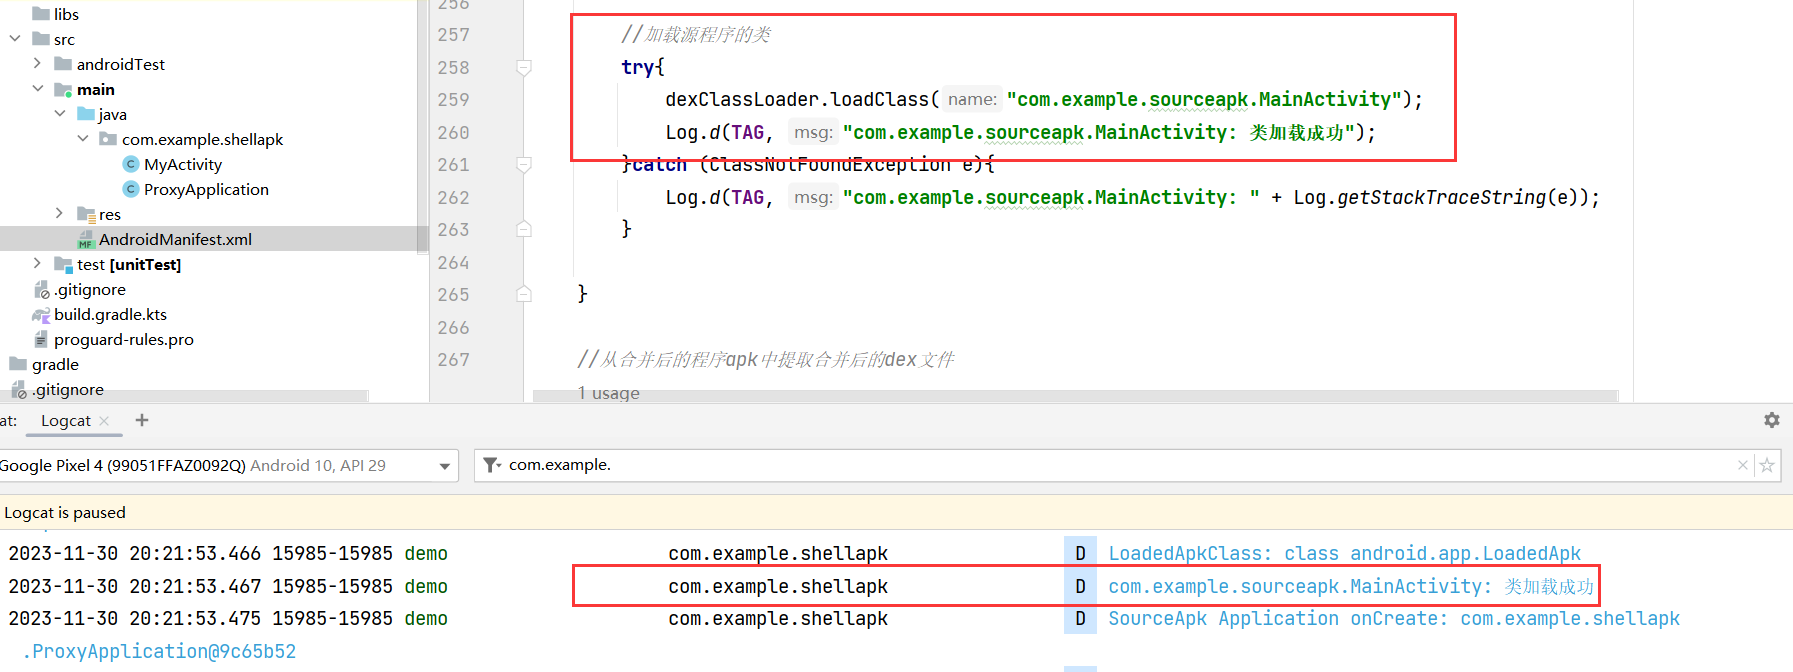Click the proguard-rules.pro file icon
The height and width of the screenshot is (672, 1793).
pos(41,339)
